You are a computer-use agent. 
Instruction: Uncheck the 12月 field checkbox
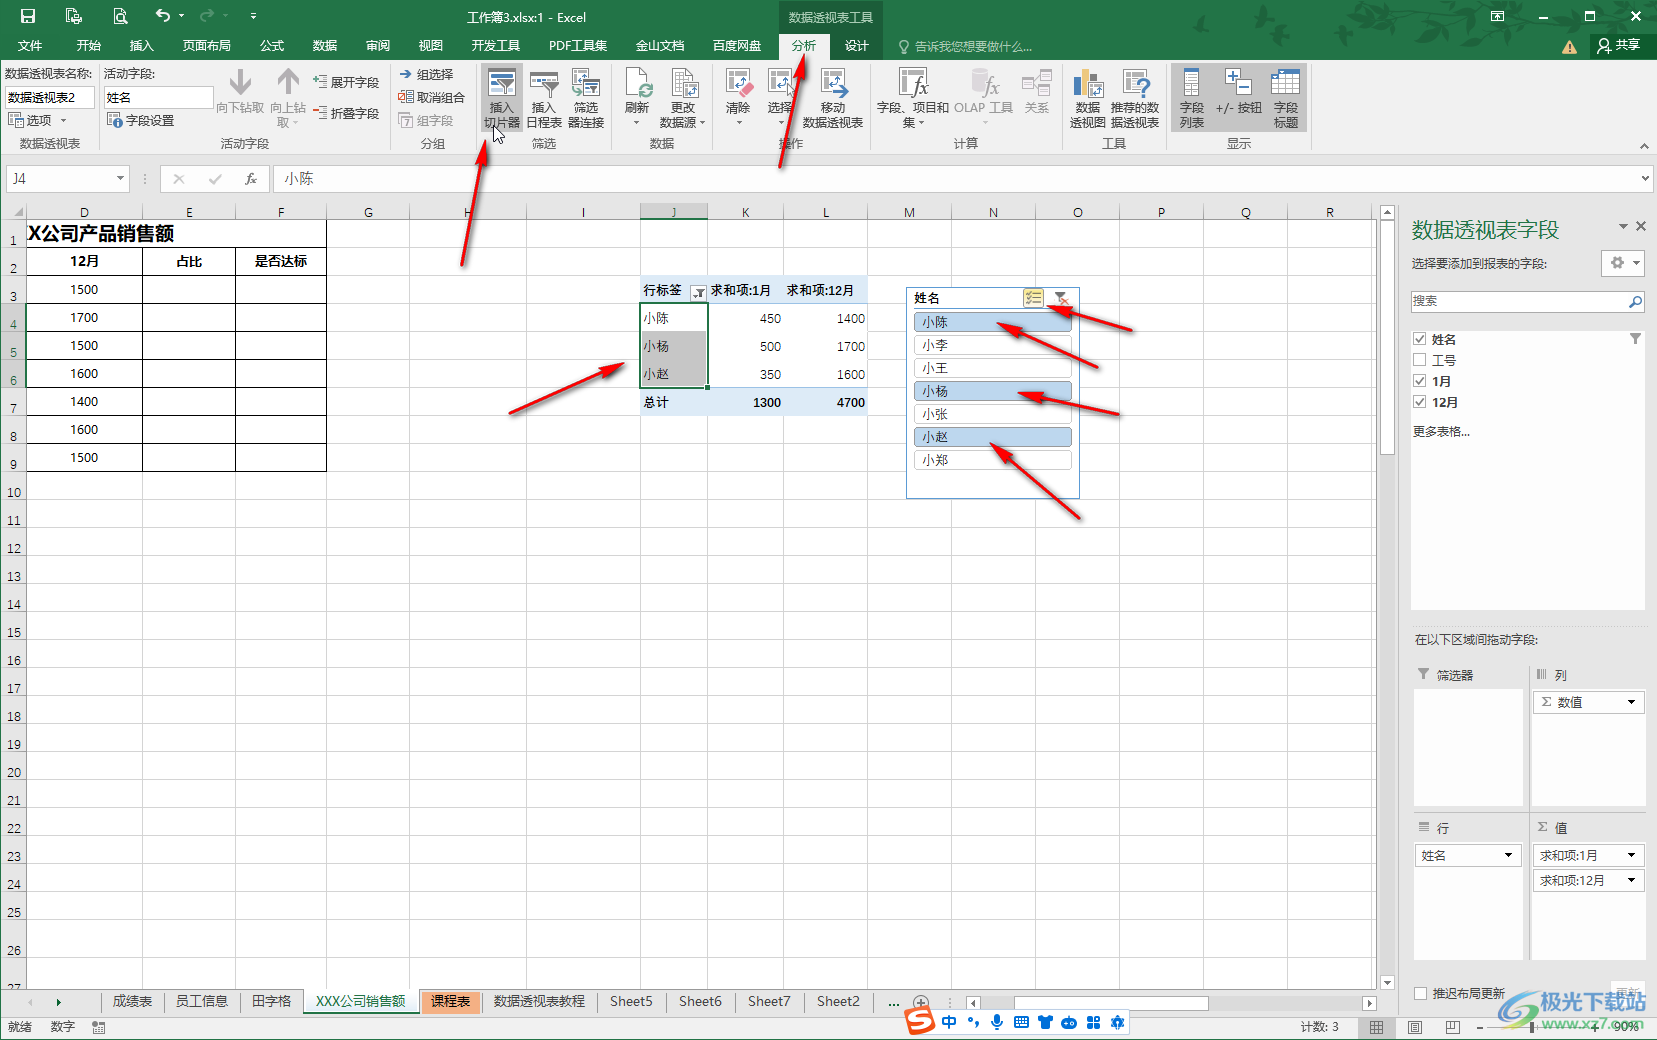click(1420, 402)
